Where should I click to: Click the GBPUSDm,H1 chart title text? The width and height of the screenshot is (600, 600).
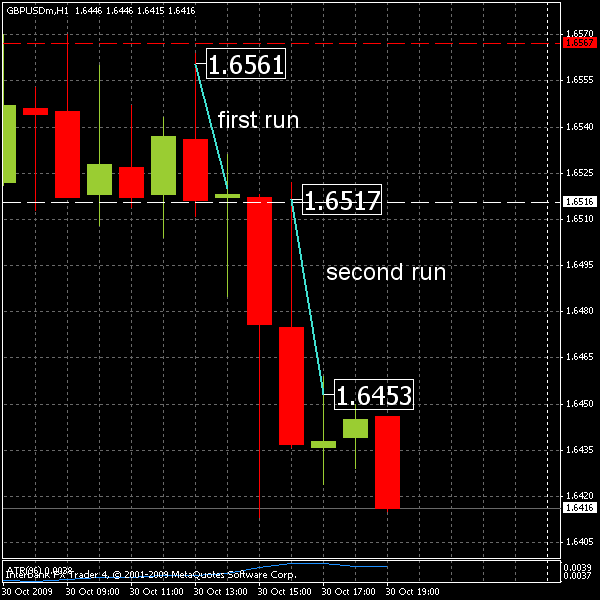[x=37, y=11]
